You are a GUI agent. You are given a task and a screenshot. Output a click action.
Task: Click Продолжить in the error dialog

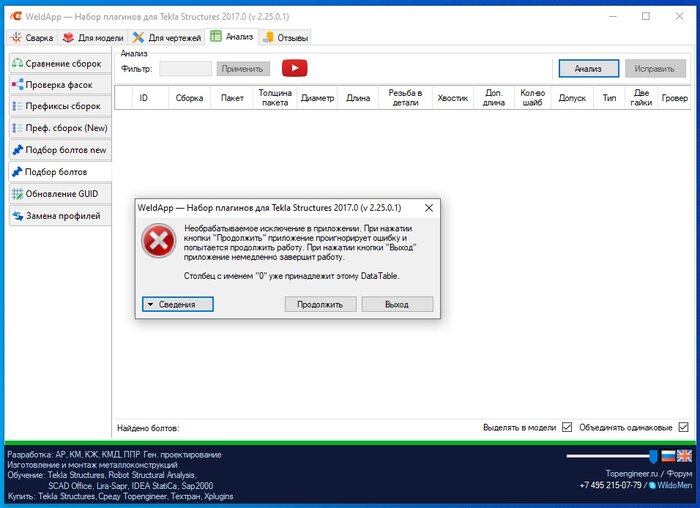coord(321,304)
